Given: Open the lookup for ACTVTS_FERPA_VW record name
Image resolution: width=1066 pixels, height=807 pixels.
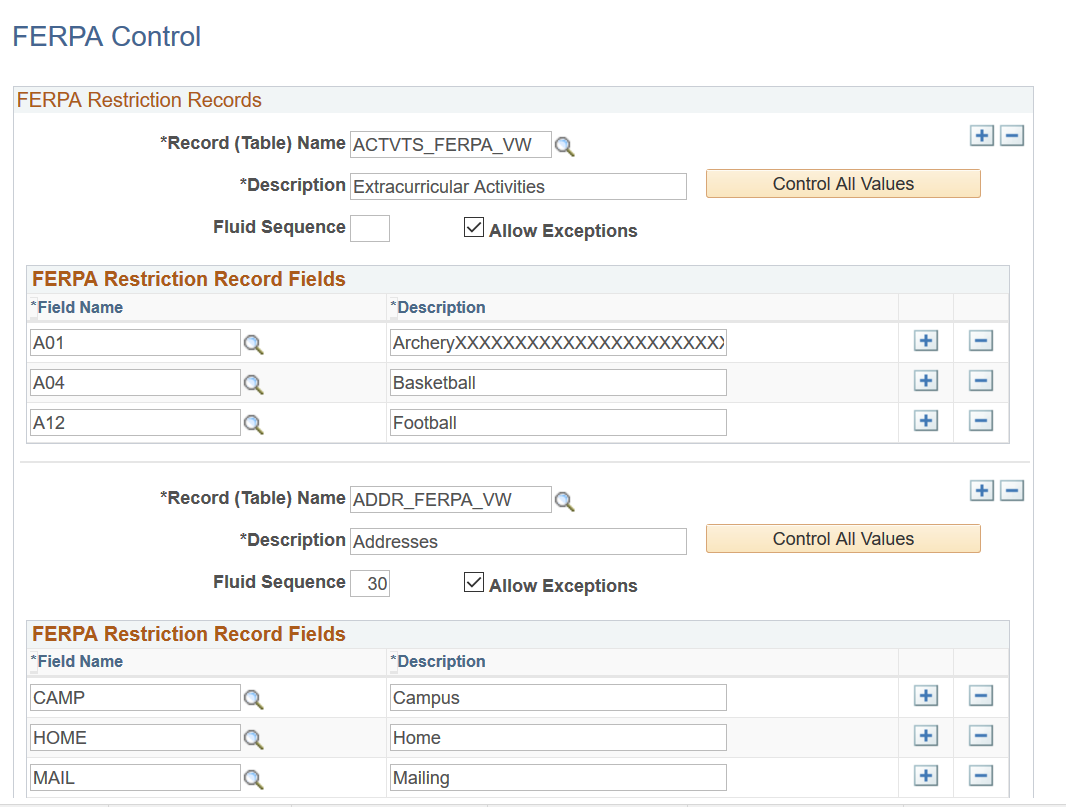Looking at the screenshot, I should pyautogui.click(x=565, y=146).
